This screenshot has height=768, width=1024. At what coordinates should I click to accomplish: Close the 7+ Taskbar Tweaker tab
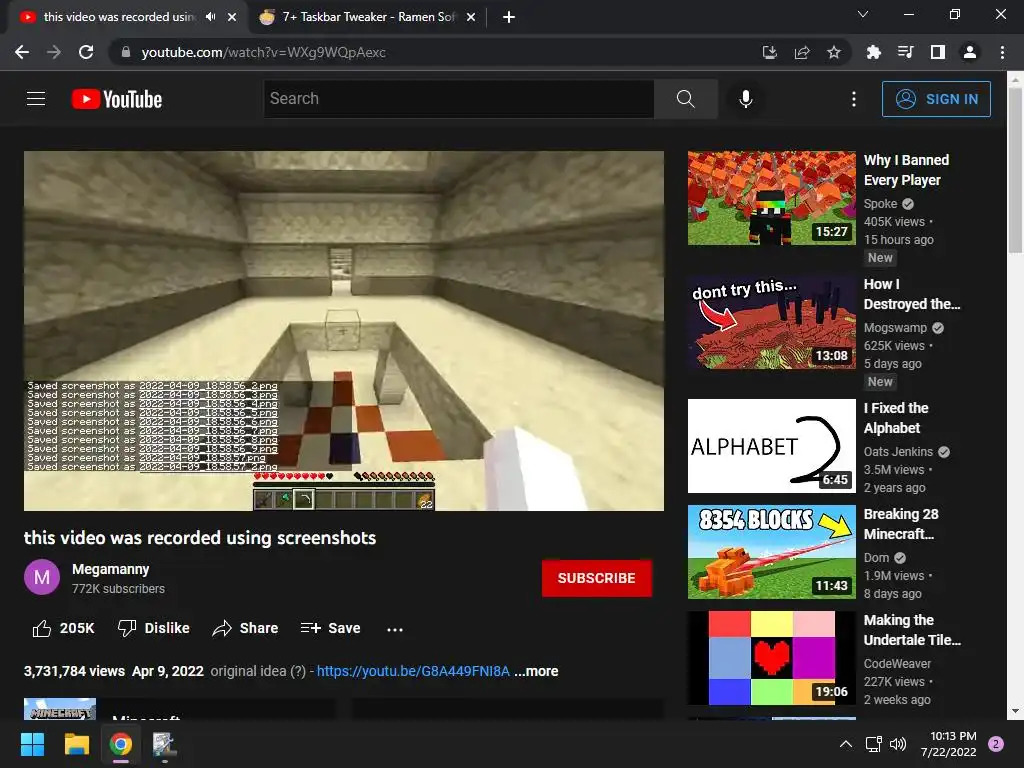[x=471, y=17]
